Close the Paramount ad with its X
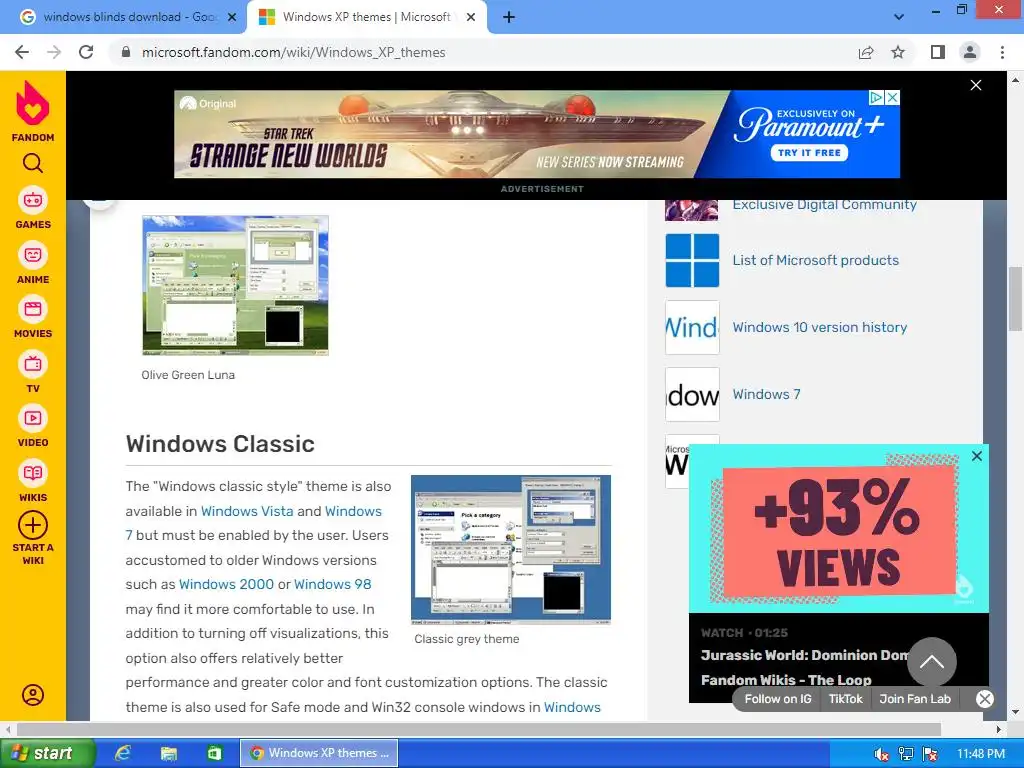 [x=892, y=97]
